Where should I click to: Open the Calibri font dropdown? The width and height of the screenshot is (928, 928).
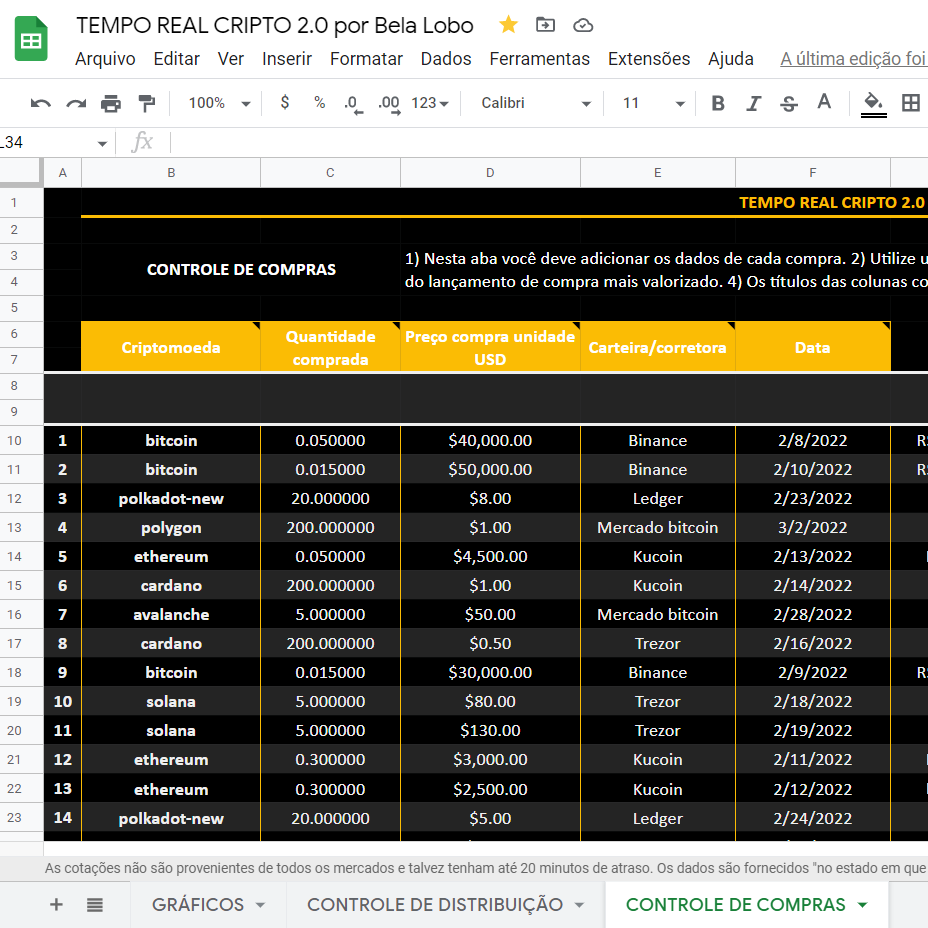[x=536, y=103]
